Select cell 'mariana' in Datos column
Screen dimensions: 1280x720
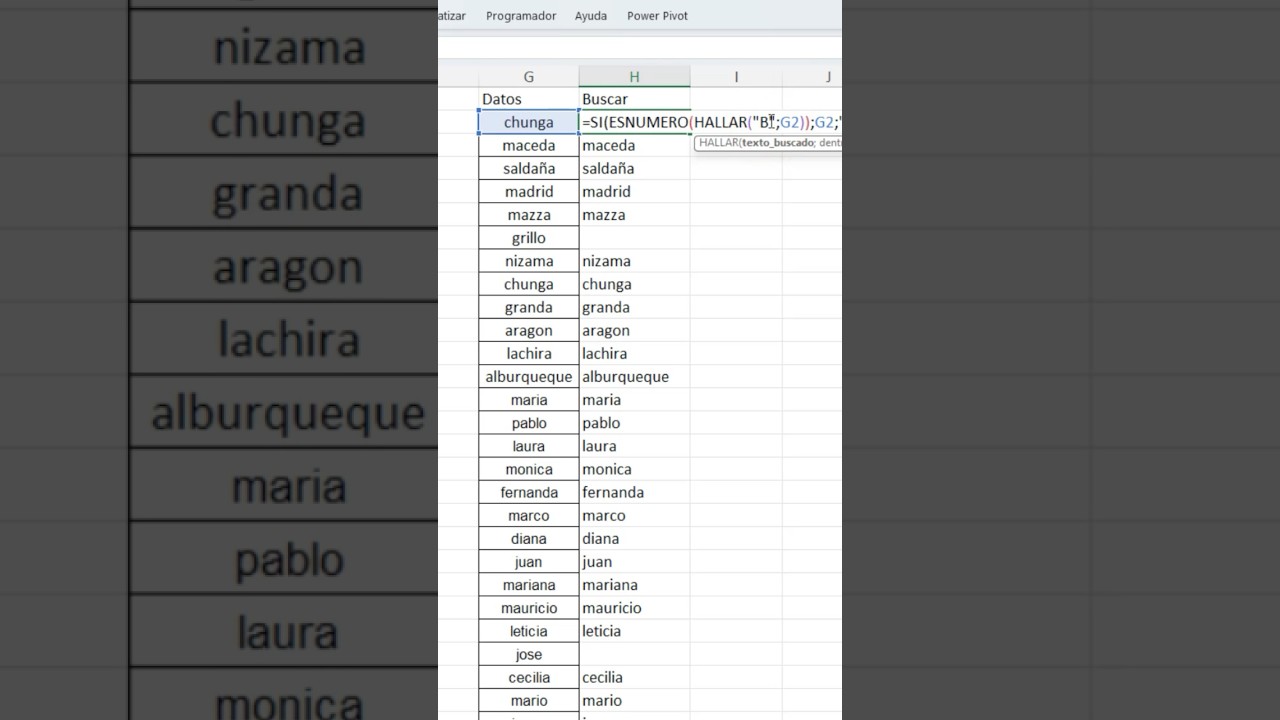[529, 585]
